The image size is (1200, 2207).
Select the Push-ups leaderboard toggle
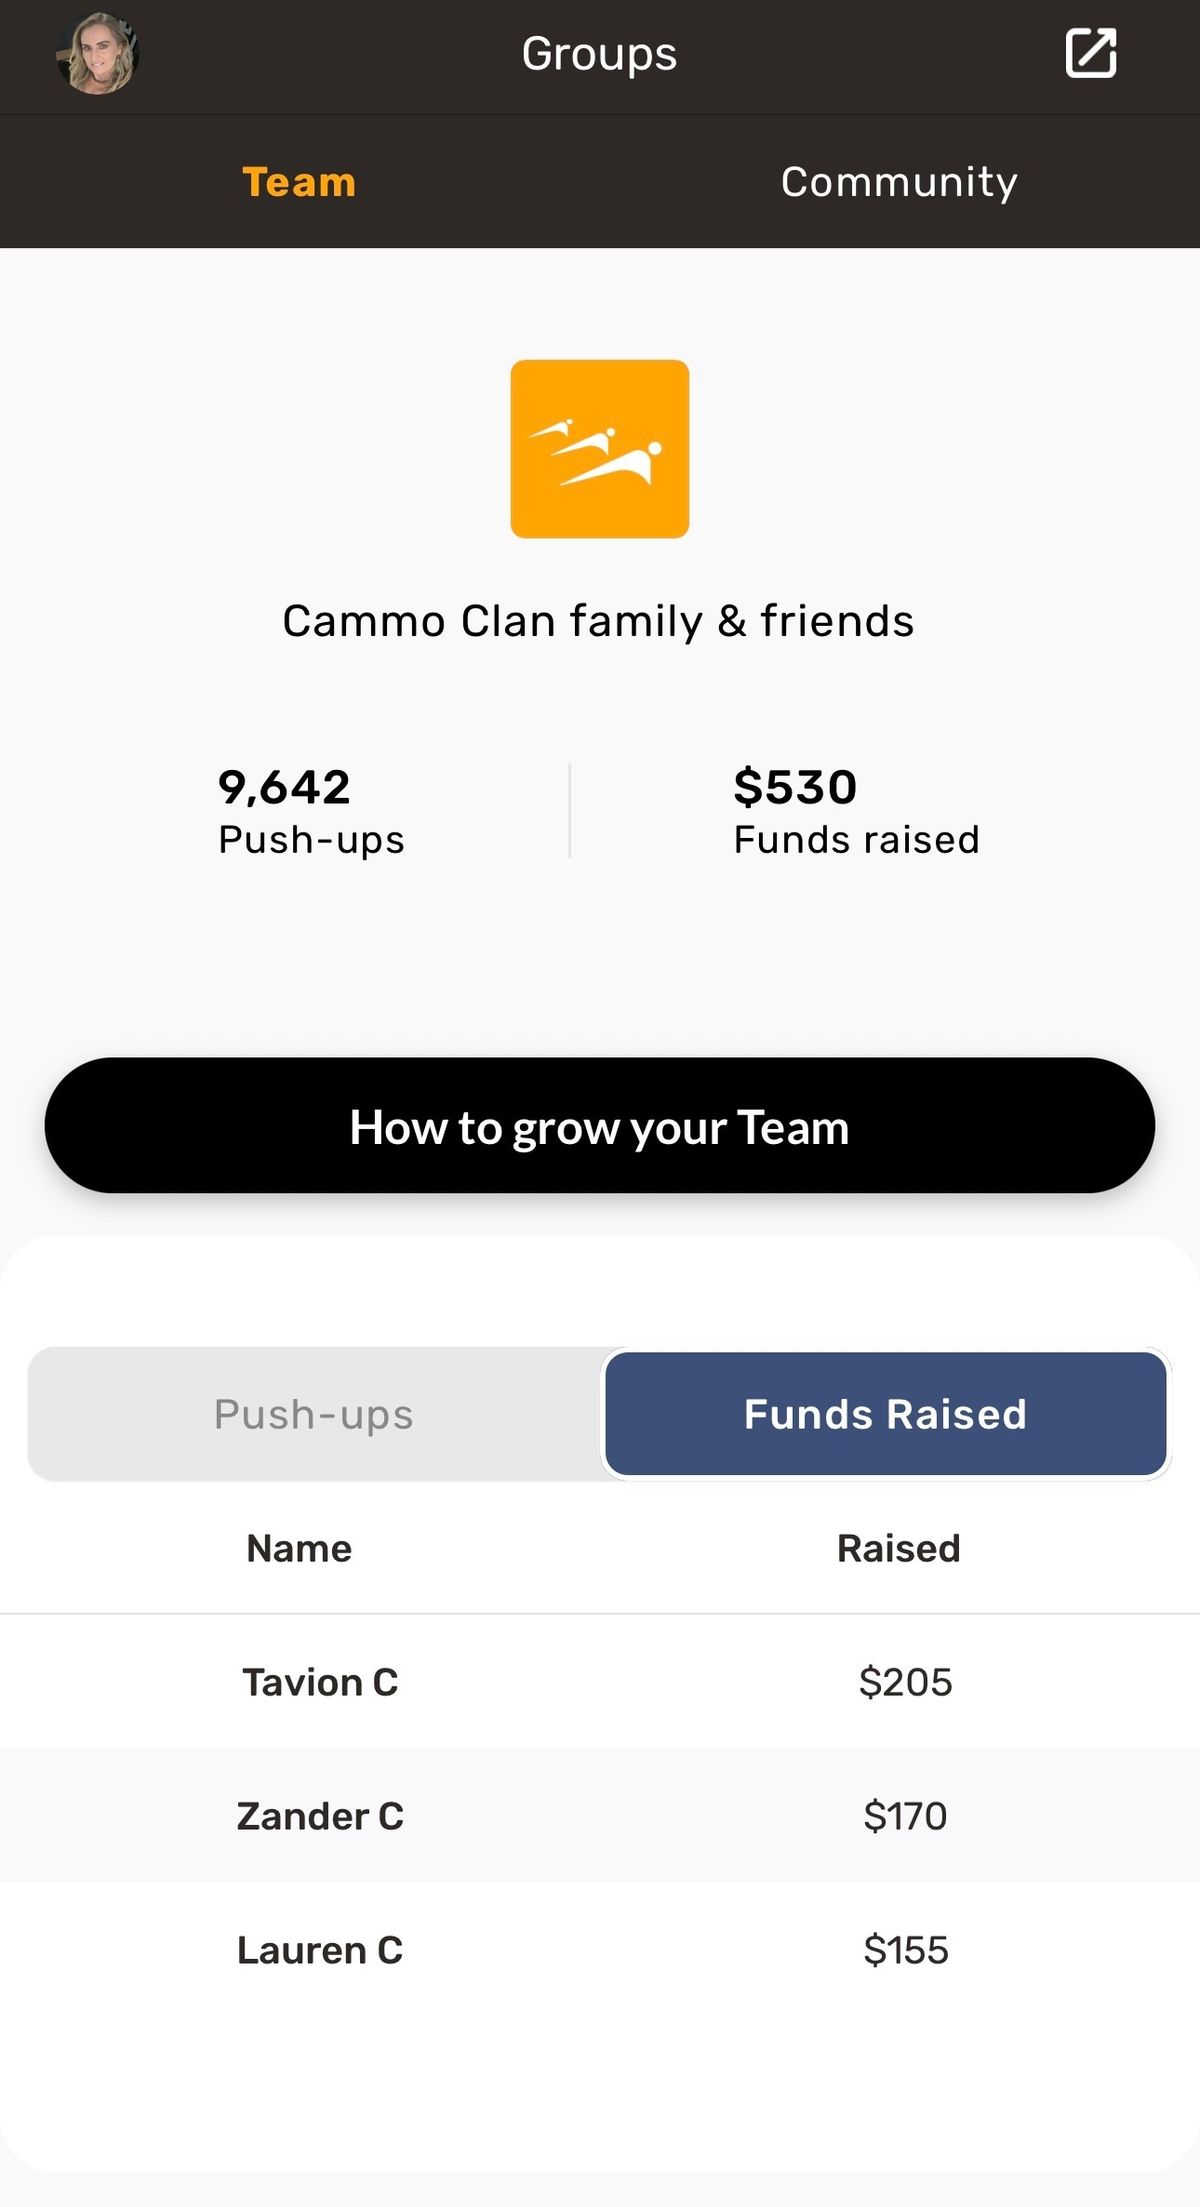(314, 1414)
